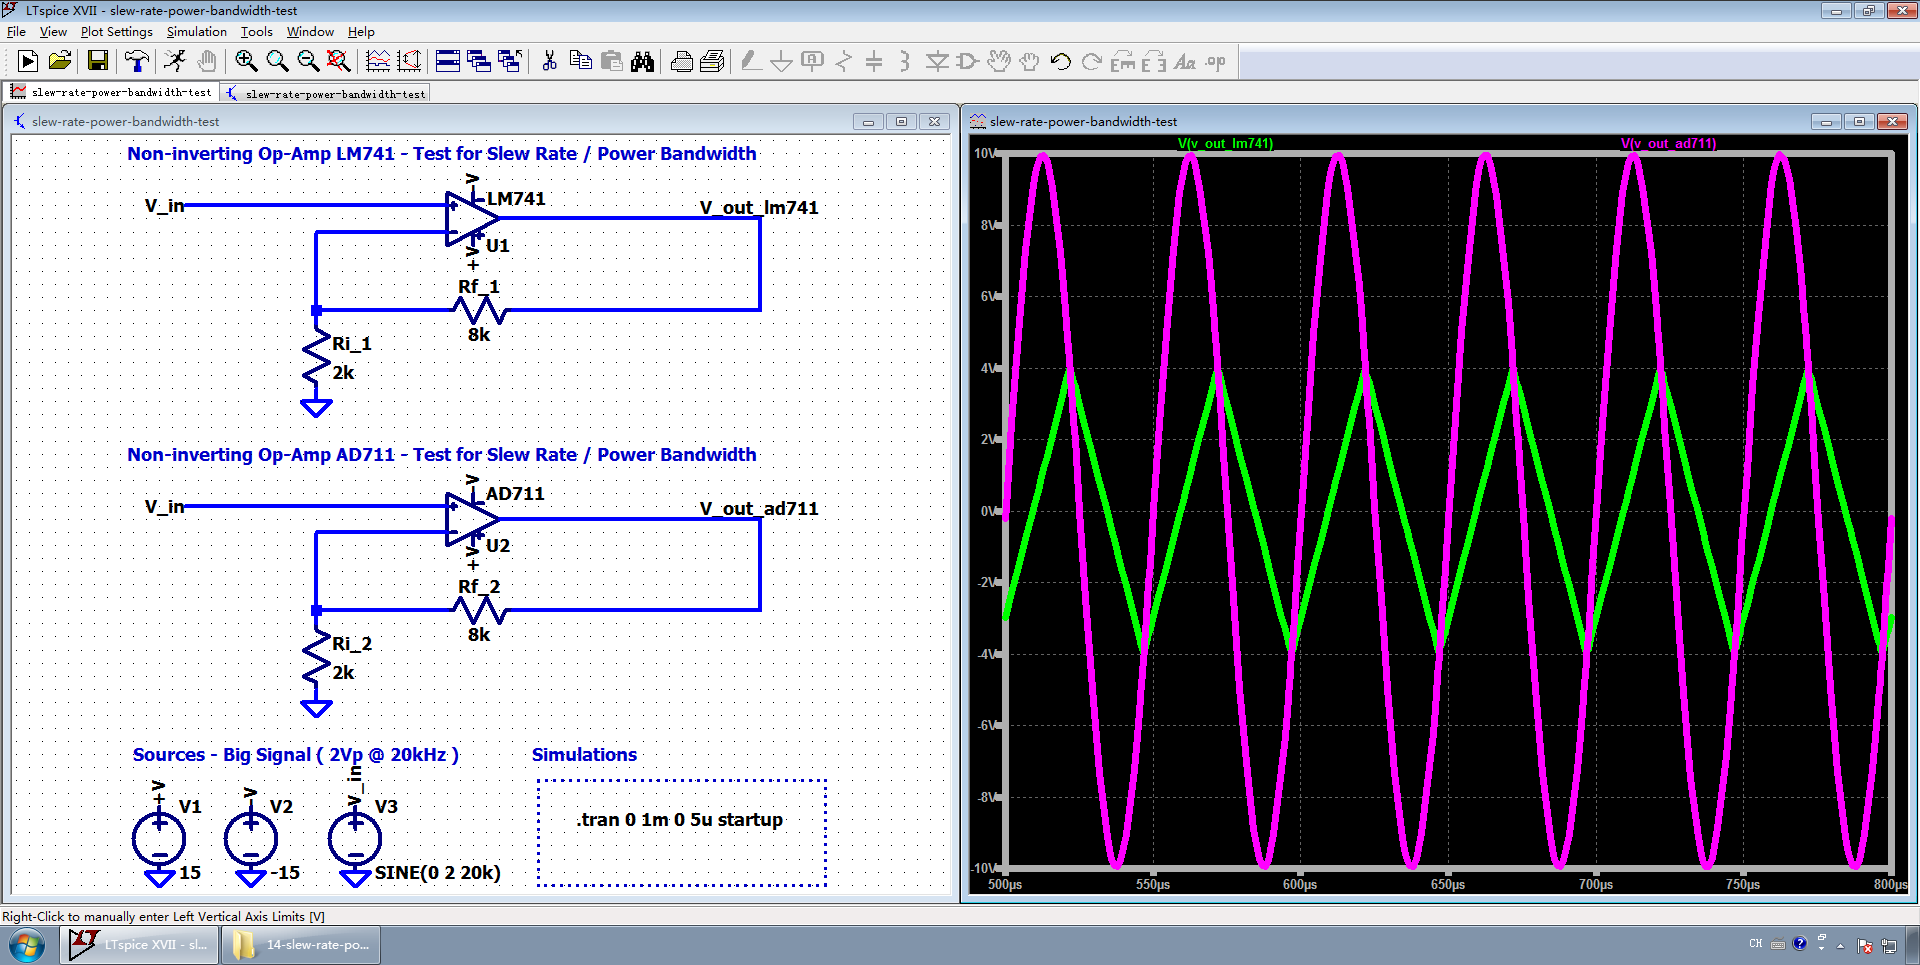This screenshot has width=1920, height=965.
Task: Click the V(v_out_ad711) magenta trace label
Action: coord(1668,144)
